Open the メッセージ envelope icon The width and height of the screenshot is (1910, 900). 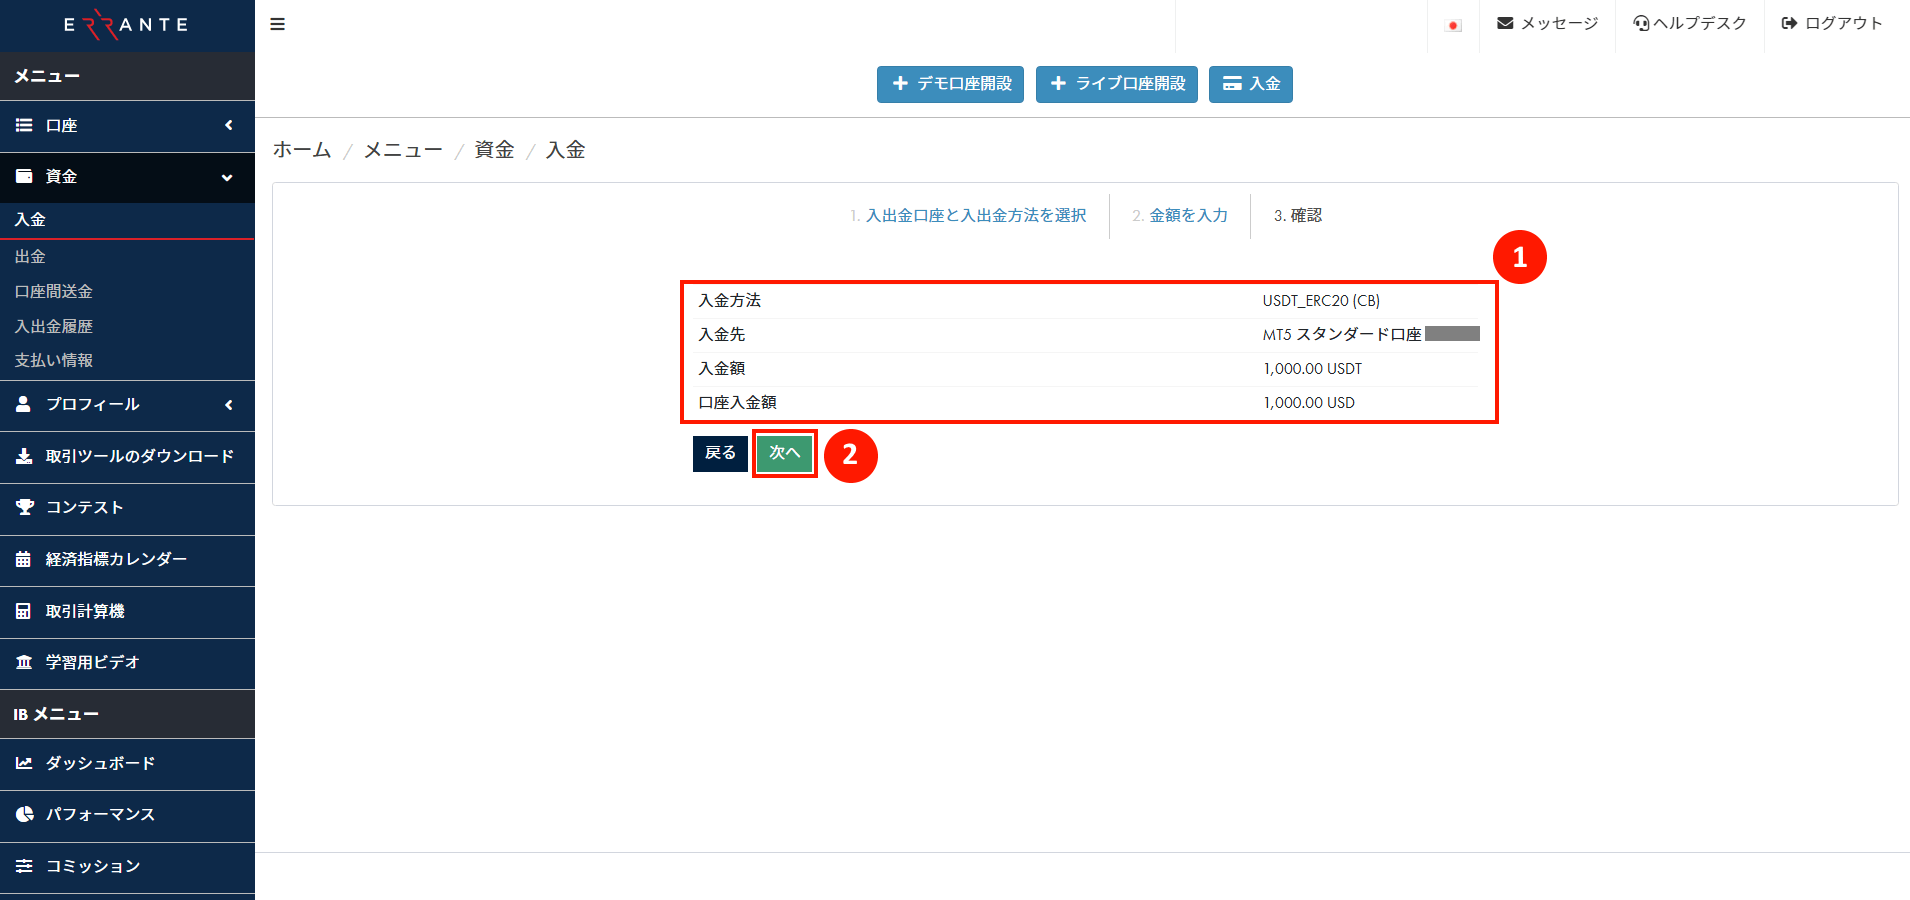(x=1504, y=22)
